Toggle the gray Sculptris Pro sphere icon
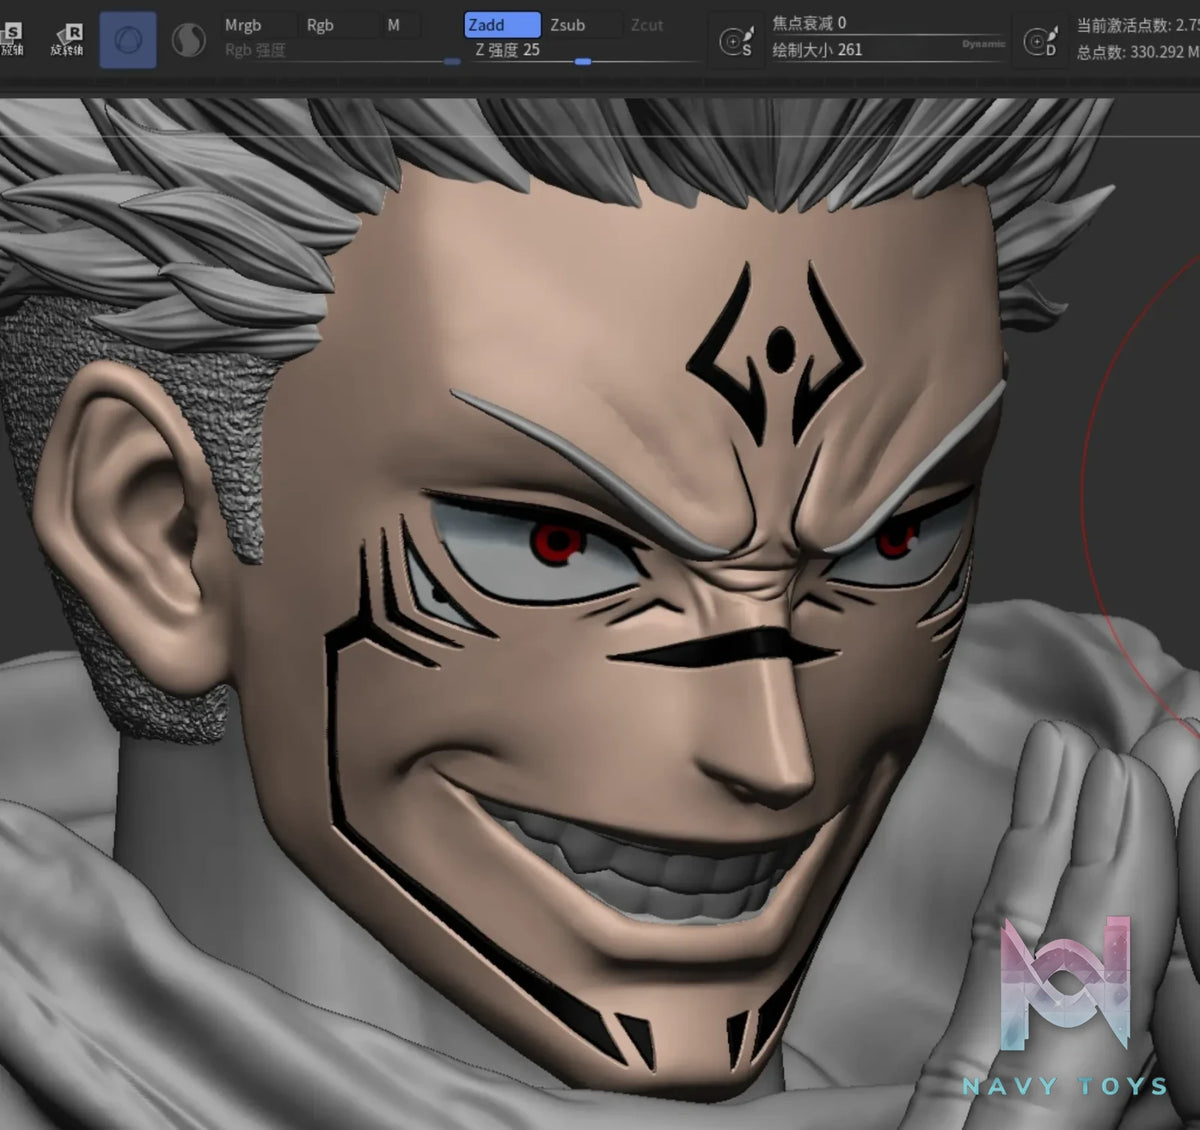Image resolution: width=1200 pixels, height=1130 pixels. click(188, 40)
